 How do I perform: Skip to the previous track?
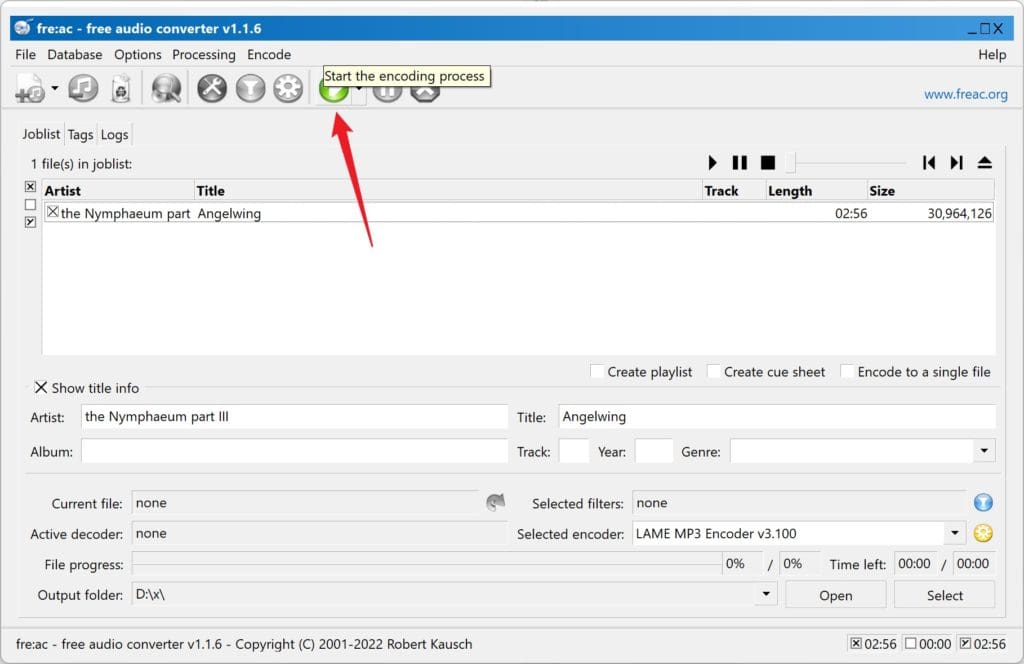929,163
